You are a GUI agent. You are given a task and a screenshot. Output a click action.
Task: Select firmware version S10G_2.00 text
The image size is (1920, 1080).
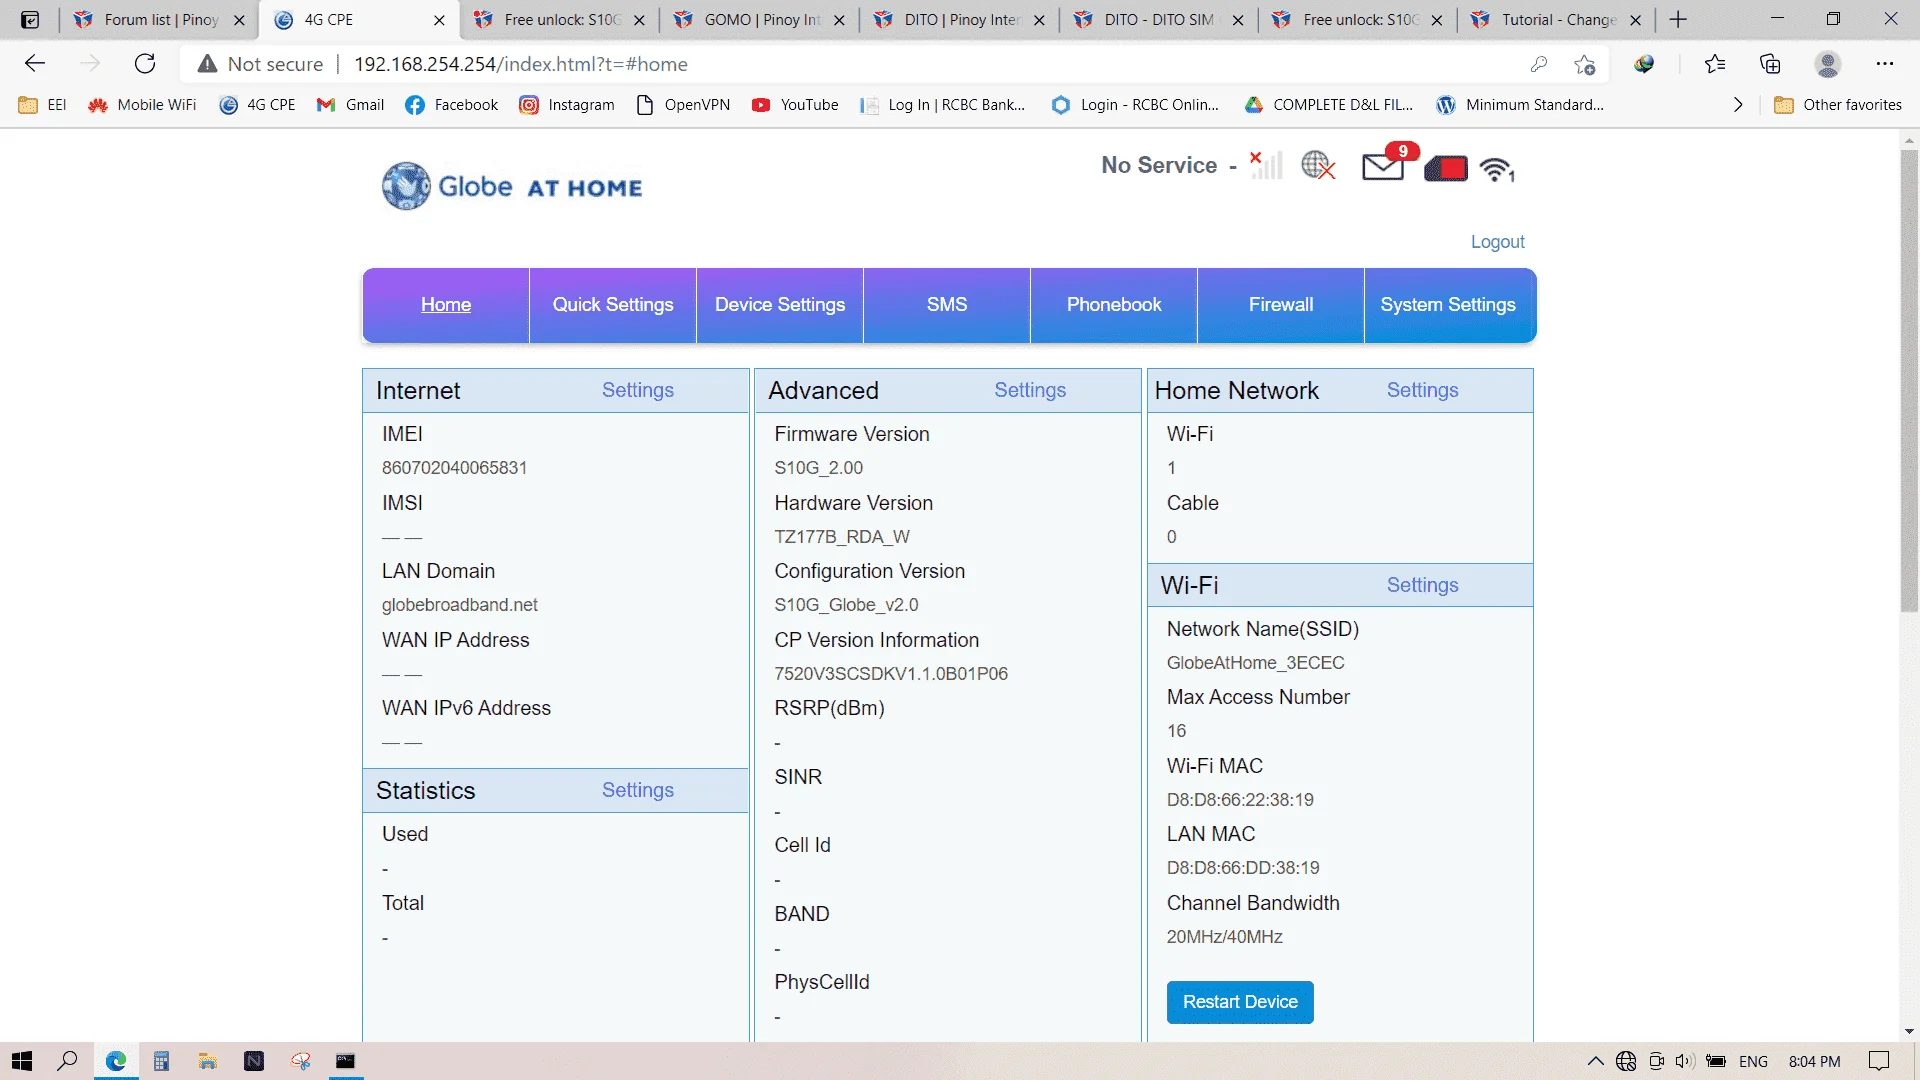(x=818, y=468)
